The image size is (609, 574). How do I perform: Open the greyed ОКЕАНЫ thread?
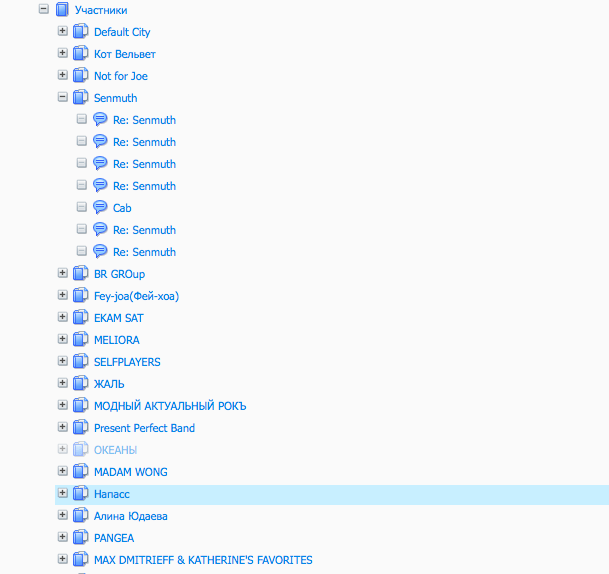pos(115,450)
